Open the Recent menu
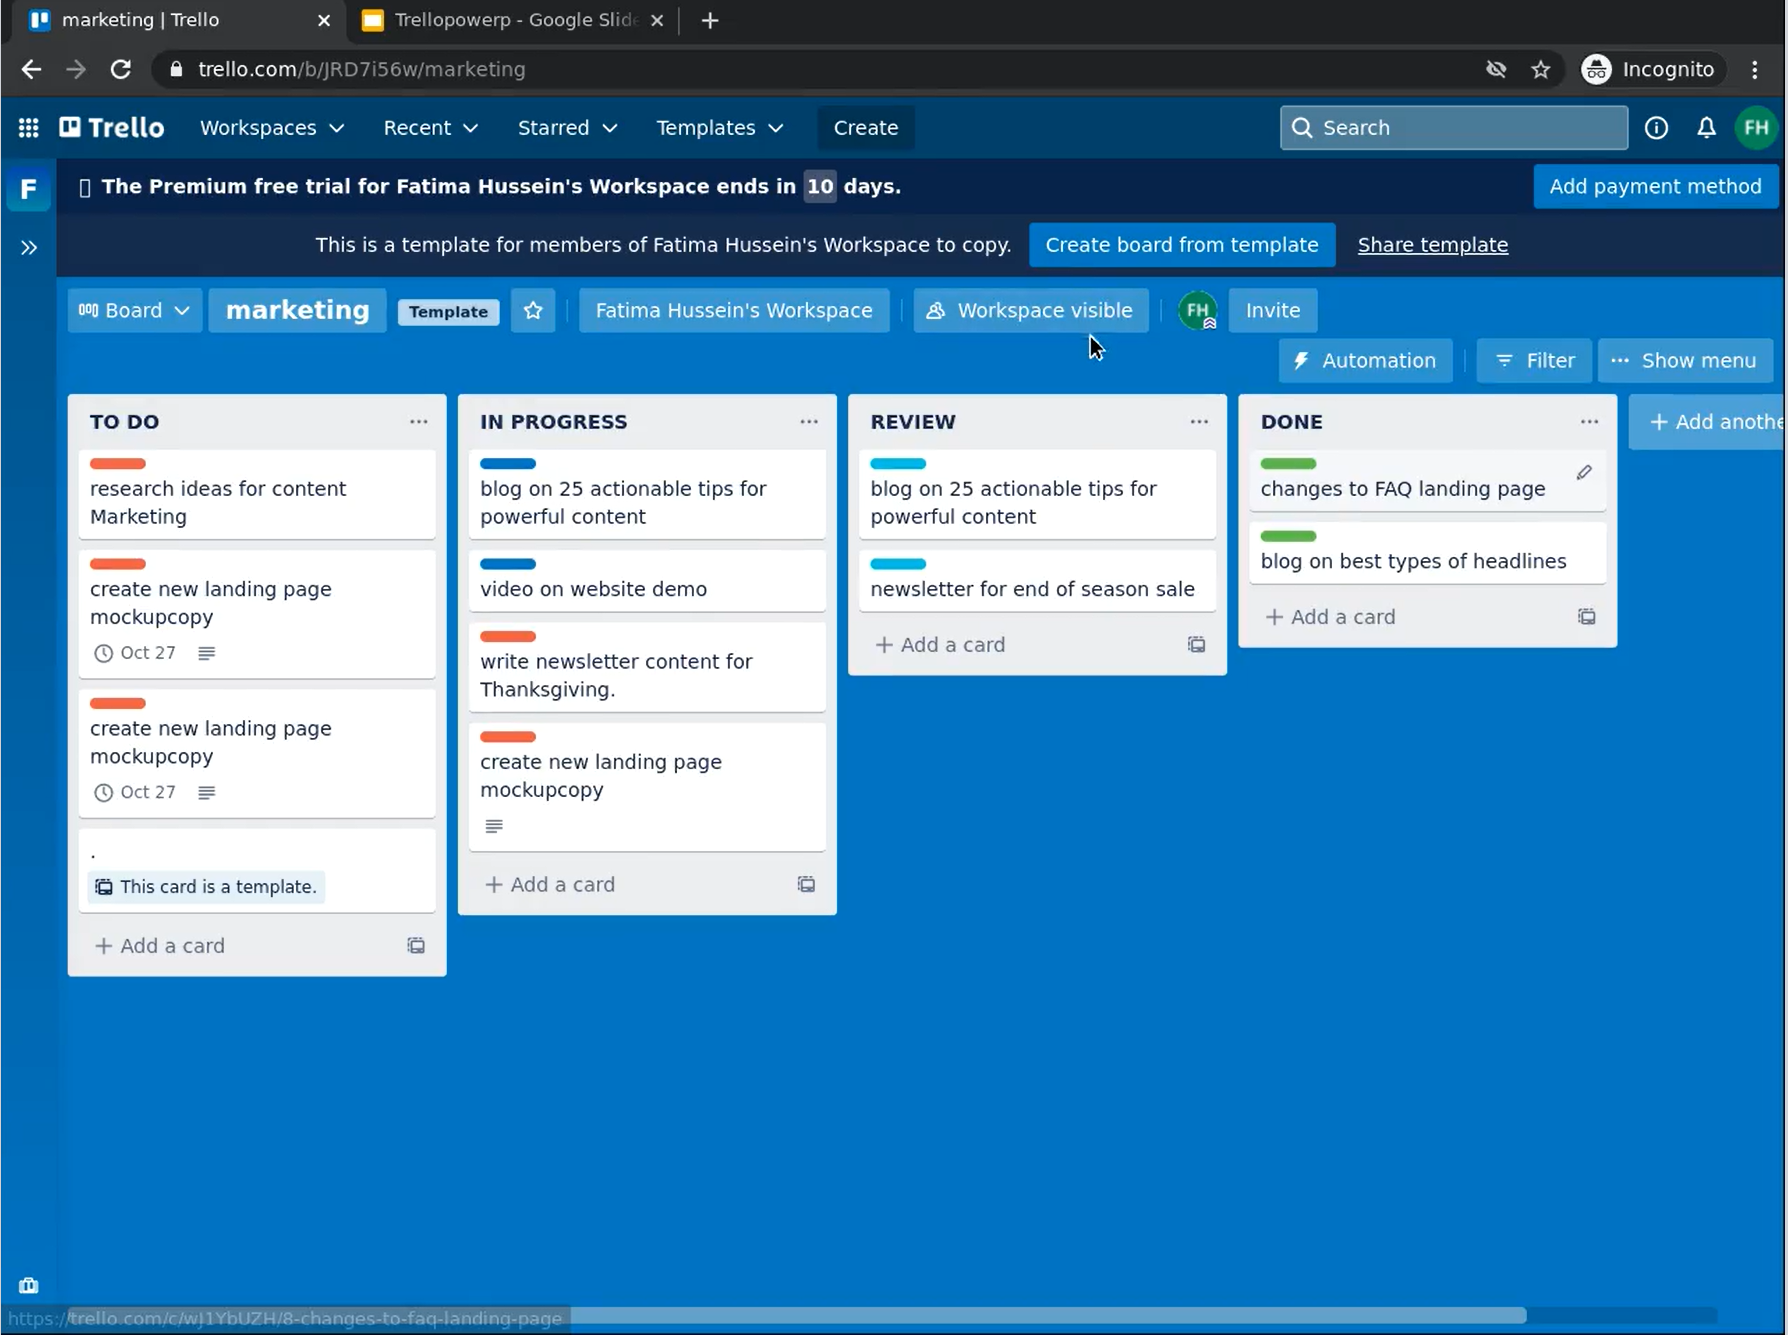The width and height of the screenshot is (1788, 1335). coord(430,128)
